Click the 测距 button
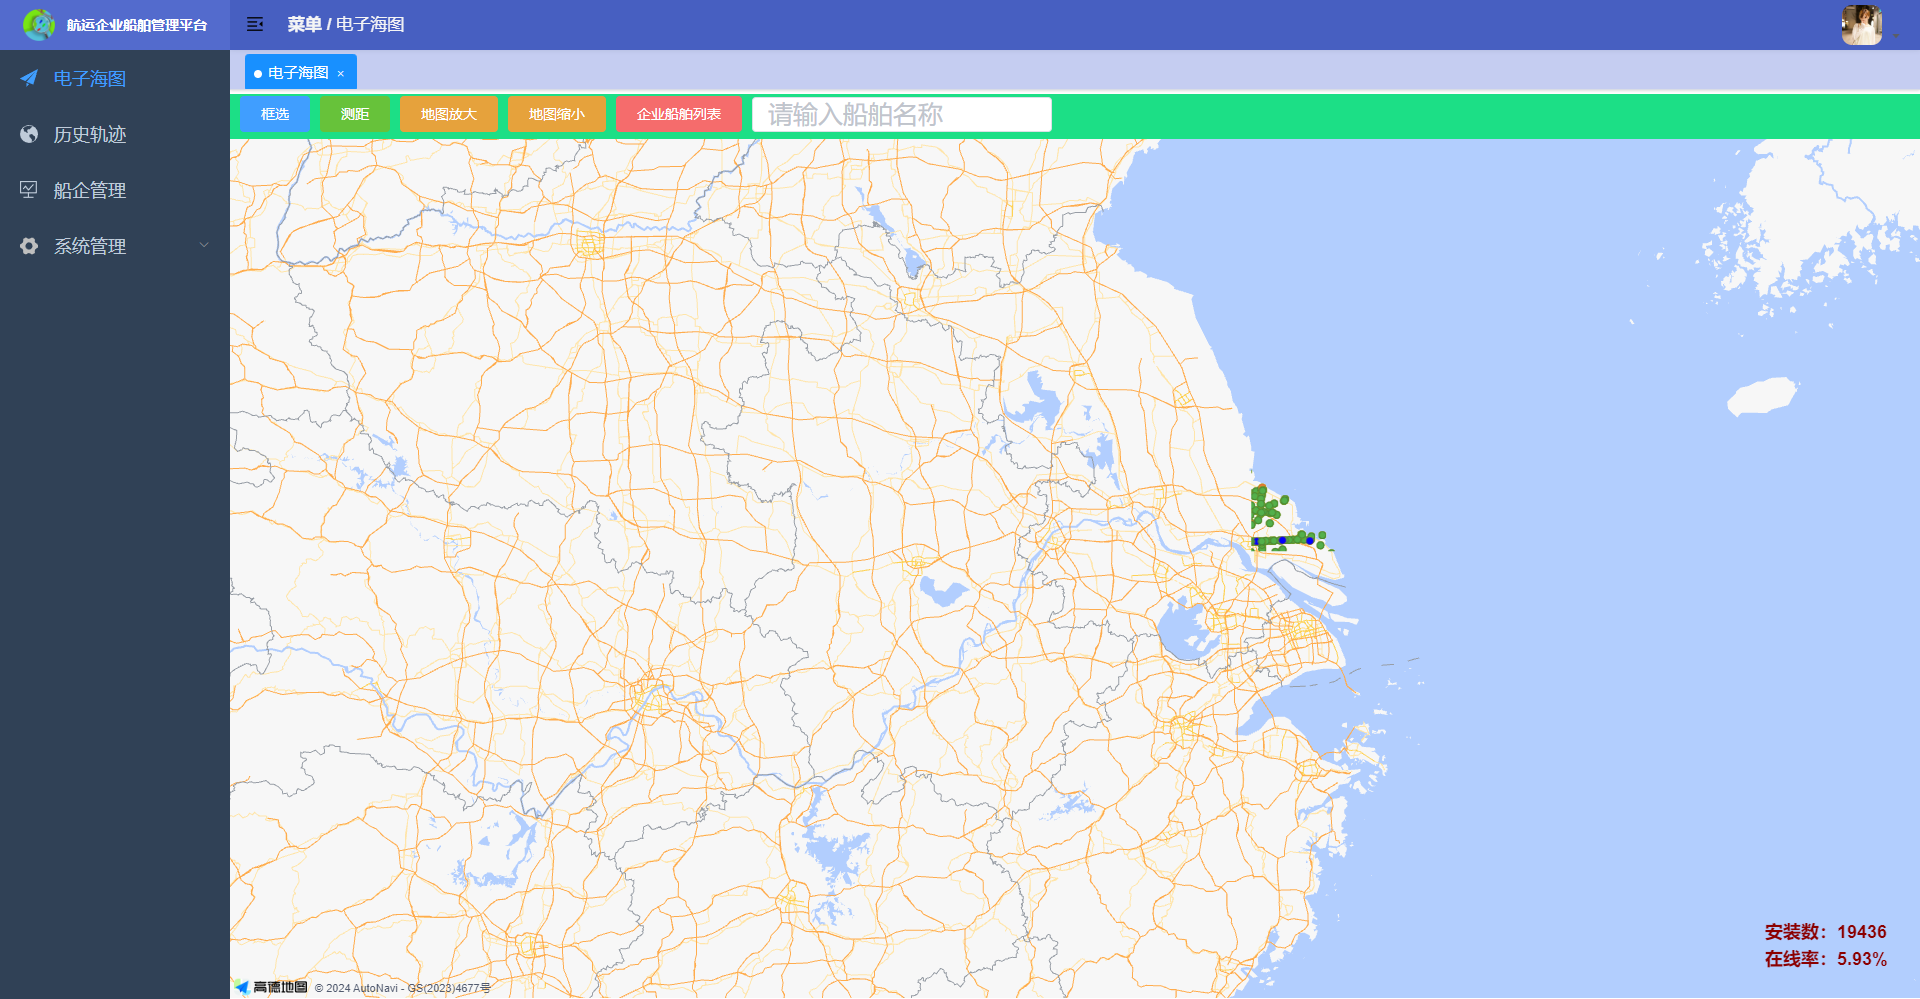This screenshot has height=999, width=1920. coord(355,114)
